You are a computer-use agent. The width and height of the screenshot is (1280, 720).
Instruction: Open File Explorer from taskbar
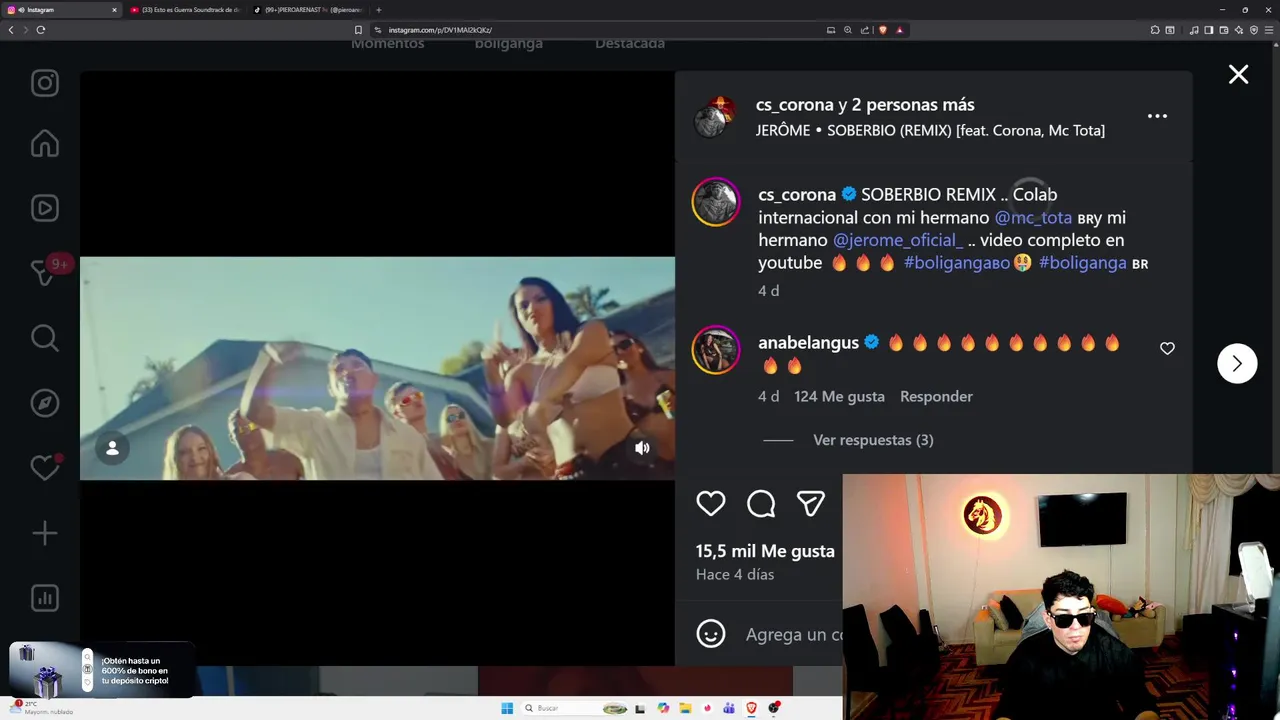pyautogui.click(x=686, y=708)
